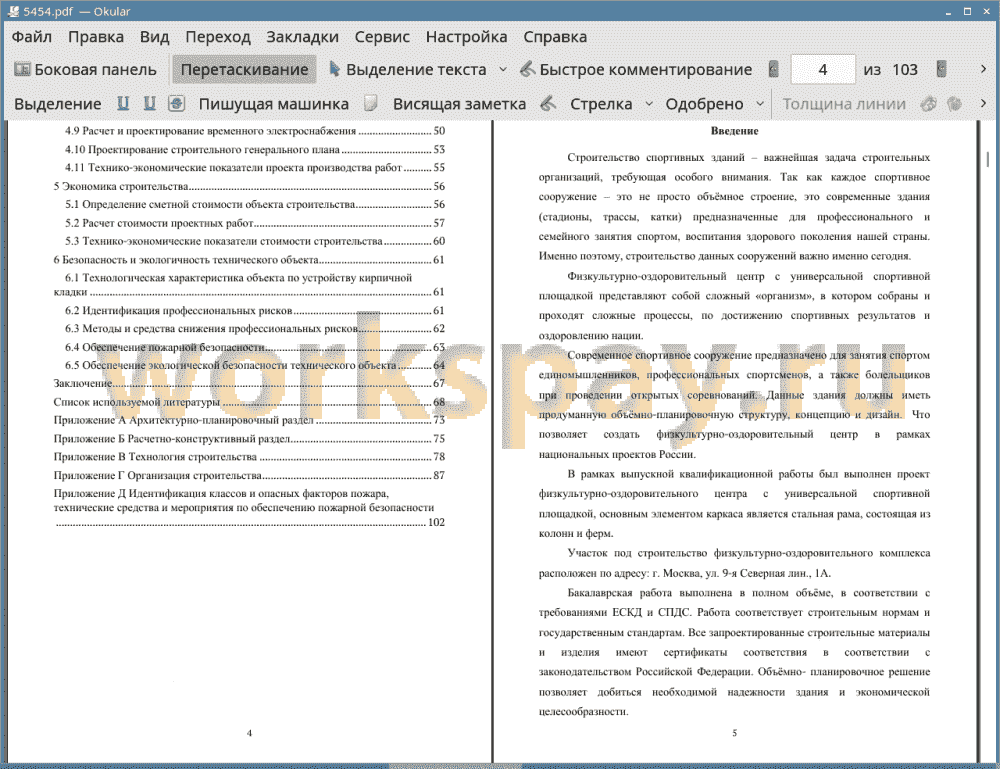Switch to Выделение текста selection mode
The width and height of the screenshot is (1000, 769).
click(408, 70)
